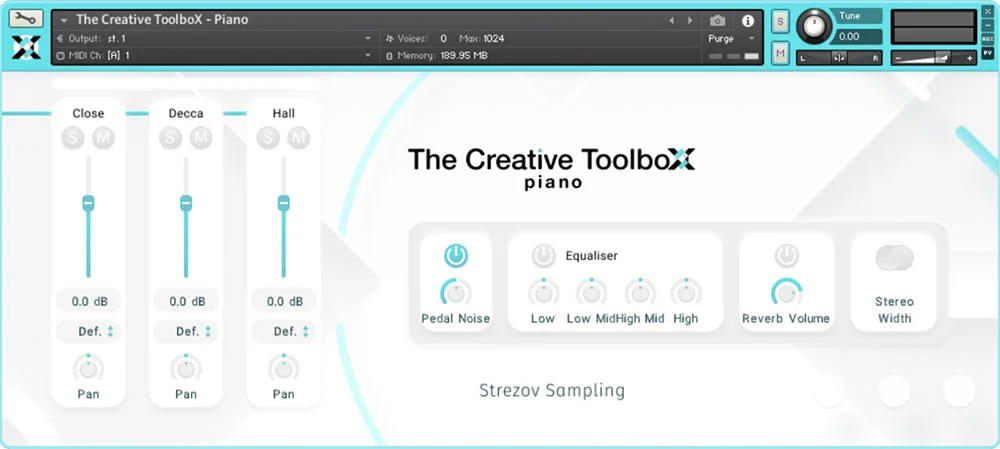
Task: Turn on the Reverb power button
Action: click(787, 256)
